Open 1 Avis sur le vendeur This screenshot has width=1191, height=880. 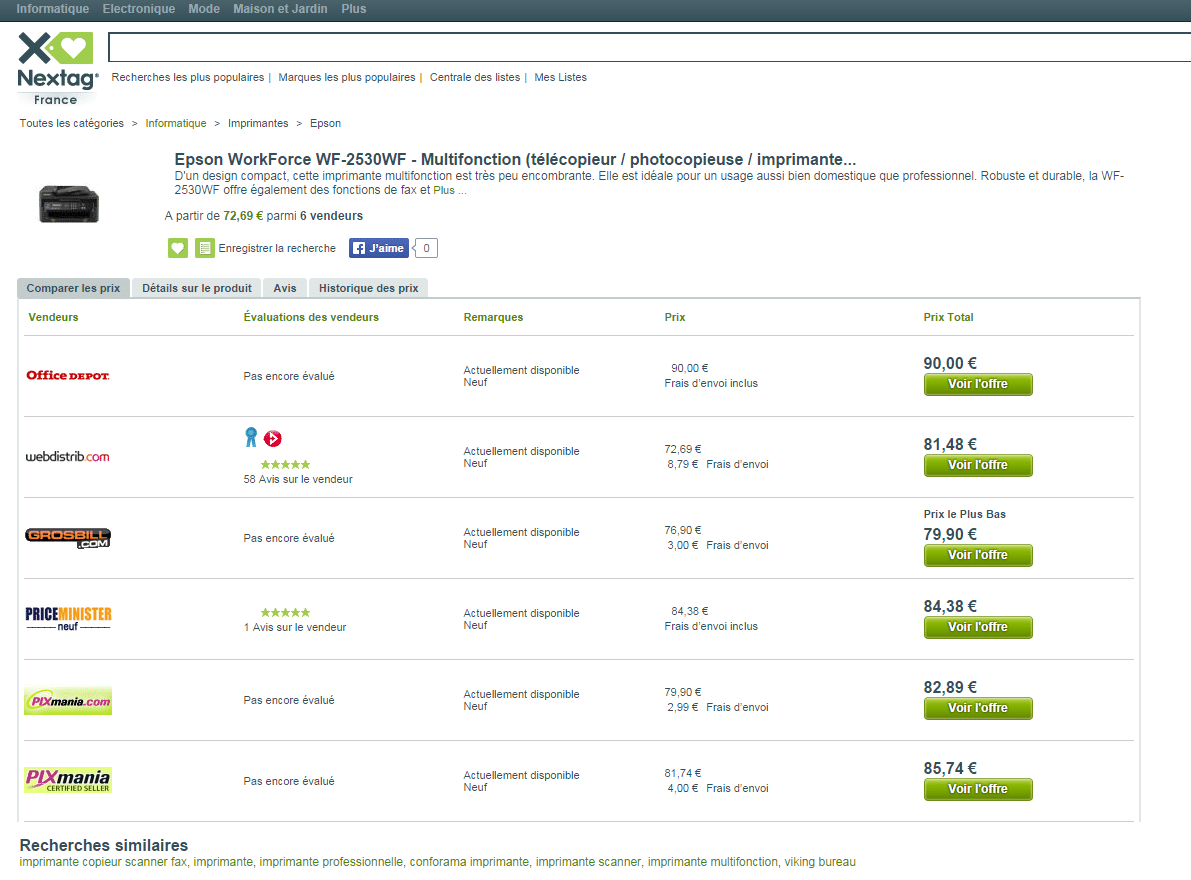(x=295, y=627)
